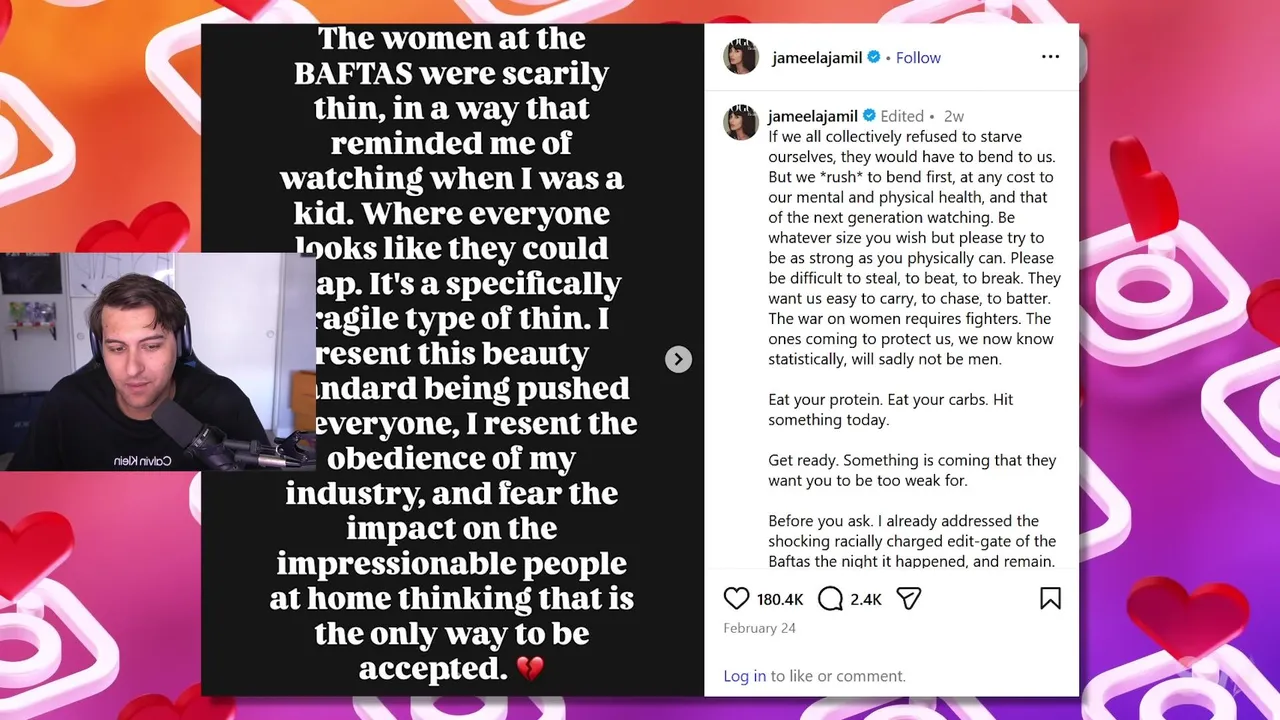Screen dimensions: 1280x720
Task: Share the post via paper-plane icon
Action: pos(908,599)
